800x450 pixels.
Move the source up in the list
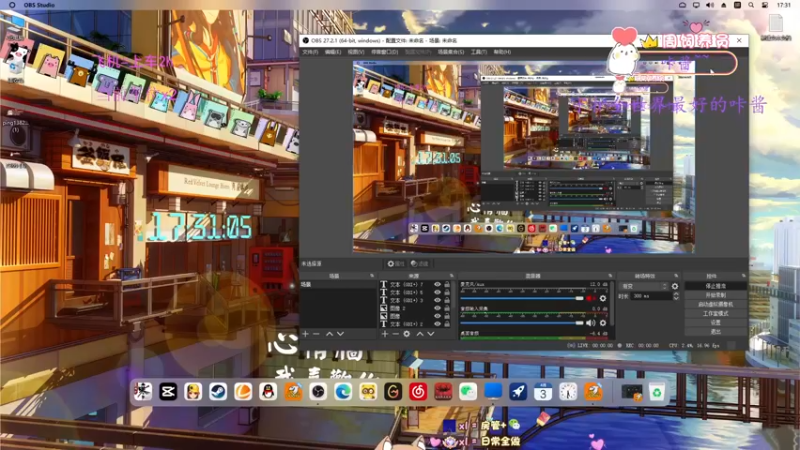tap(420, 334)
